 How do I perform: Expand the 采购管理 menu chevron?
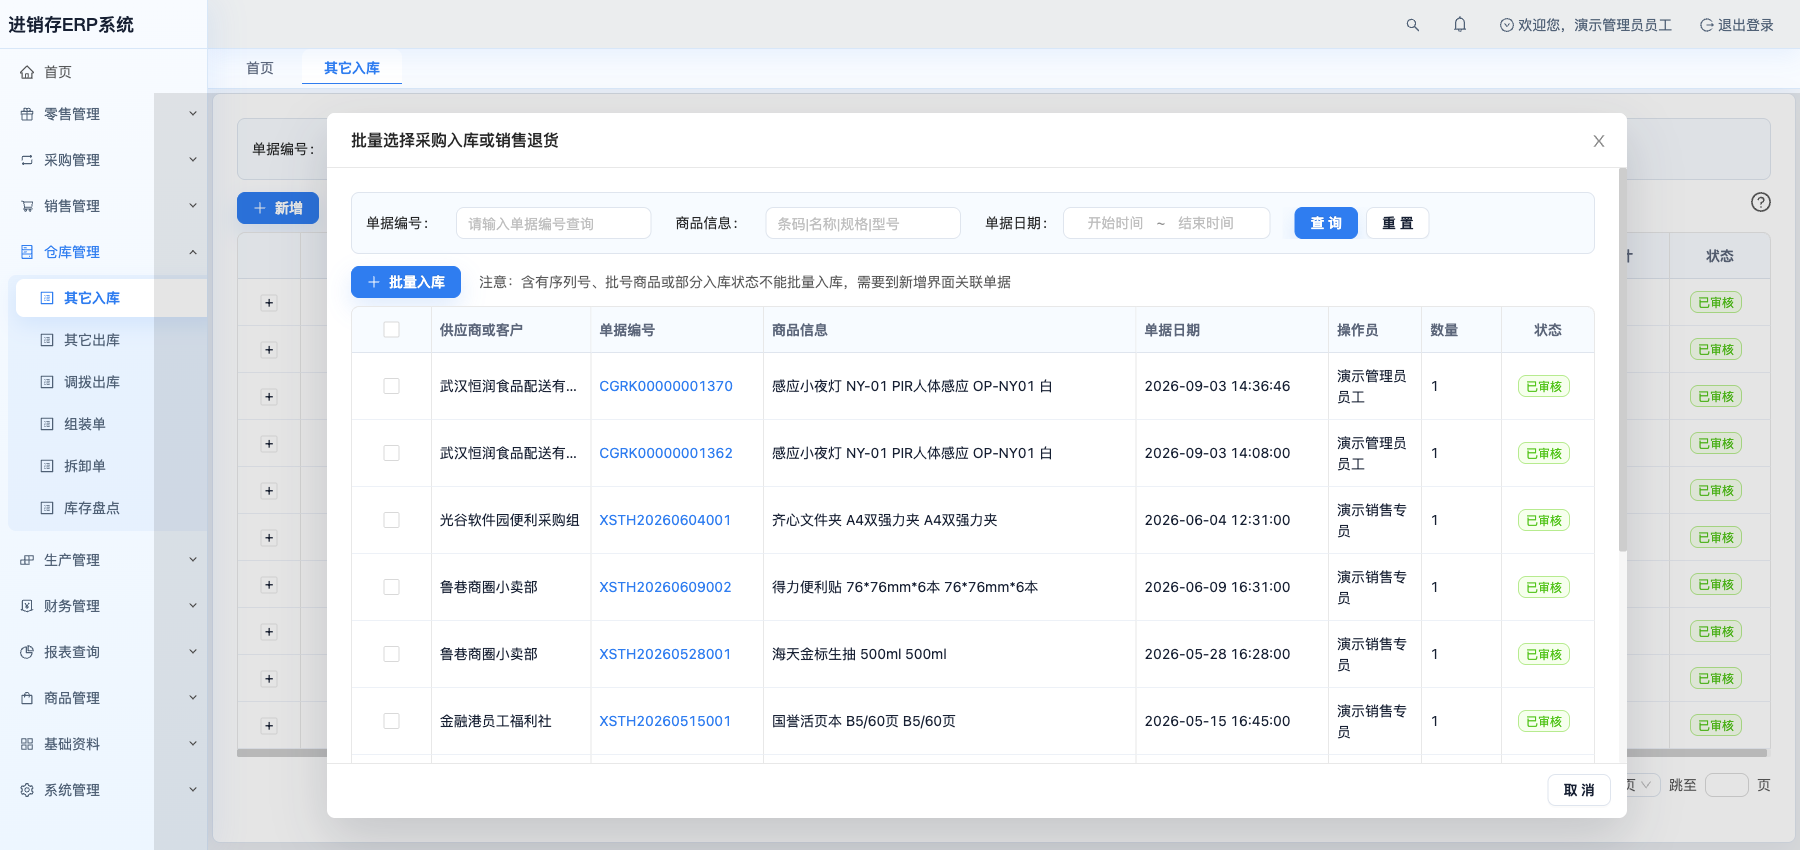point(193,160)
